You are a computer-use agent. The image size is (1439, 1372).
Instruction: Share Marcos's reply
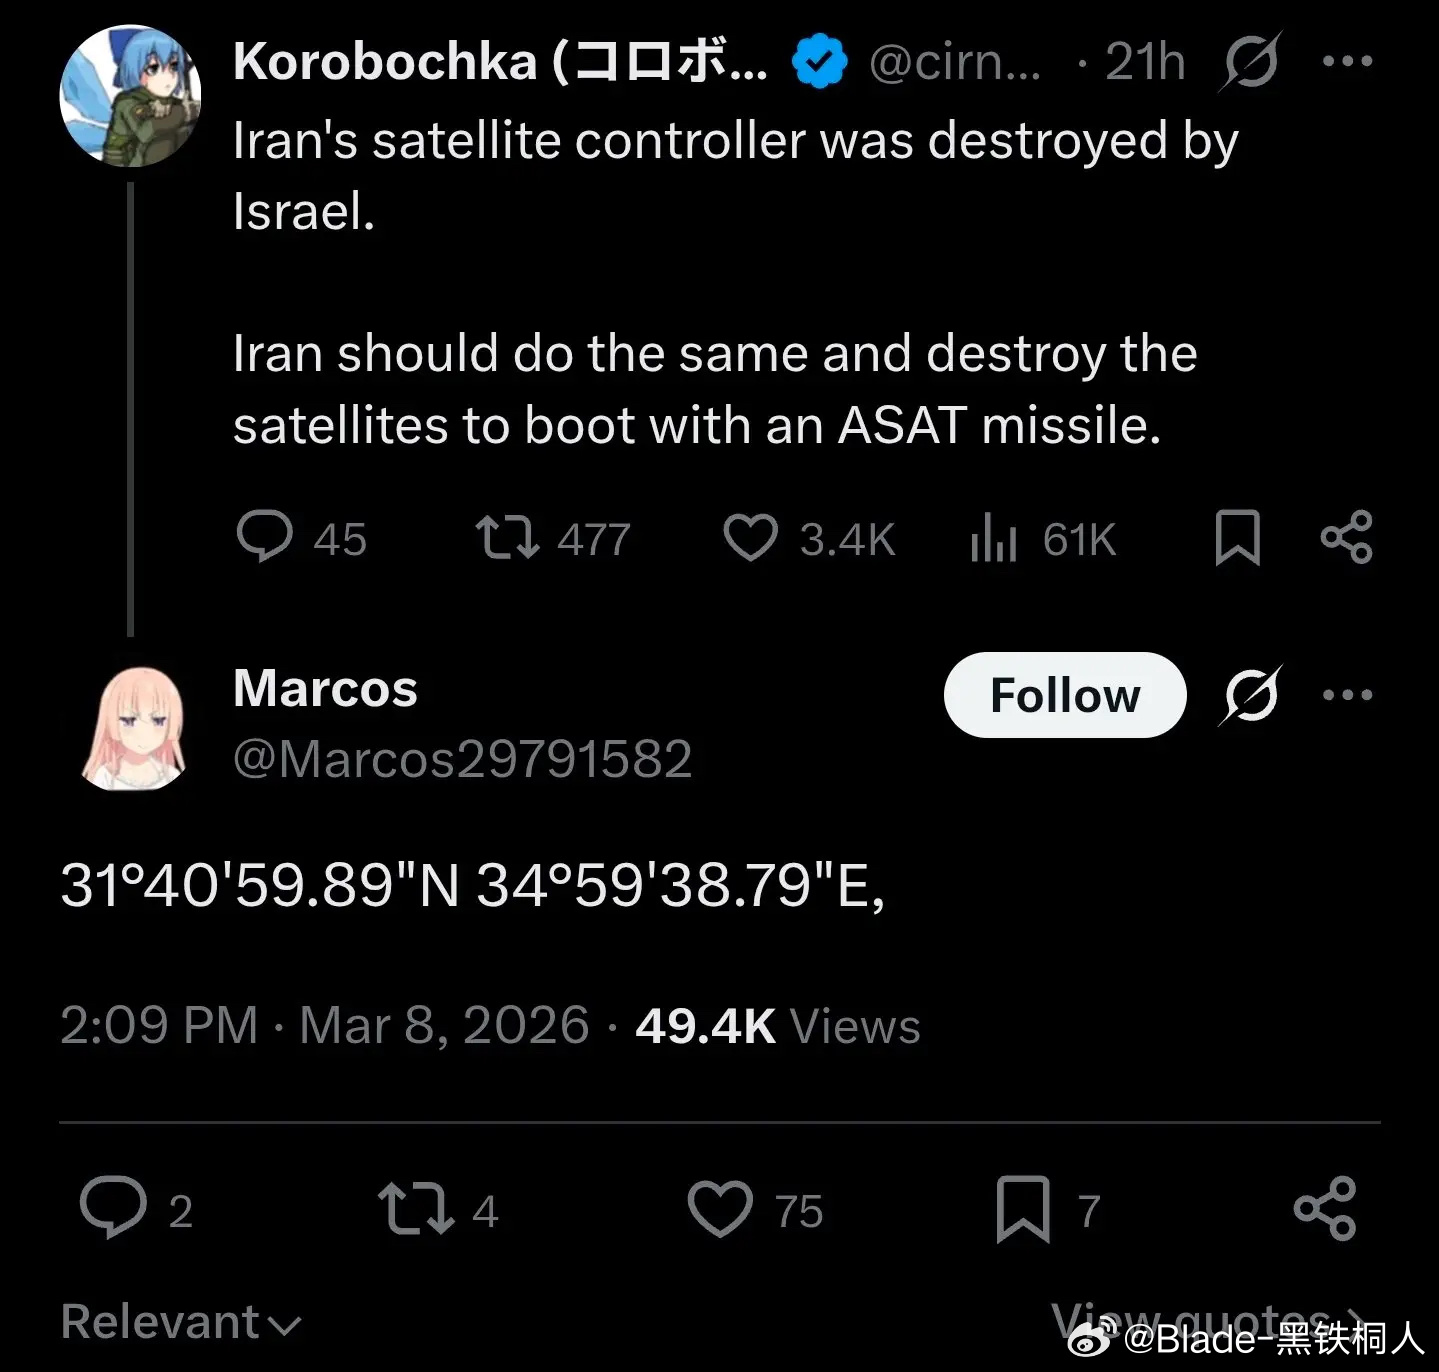1325,1208
